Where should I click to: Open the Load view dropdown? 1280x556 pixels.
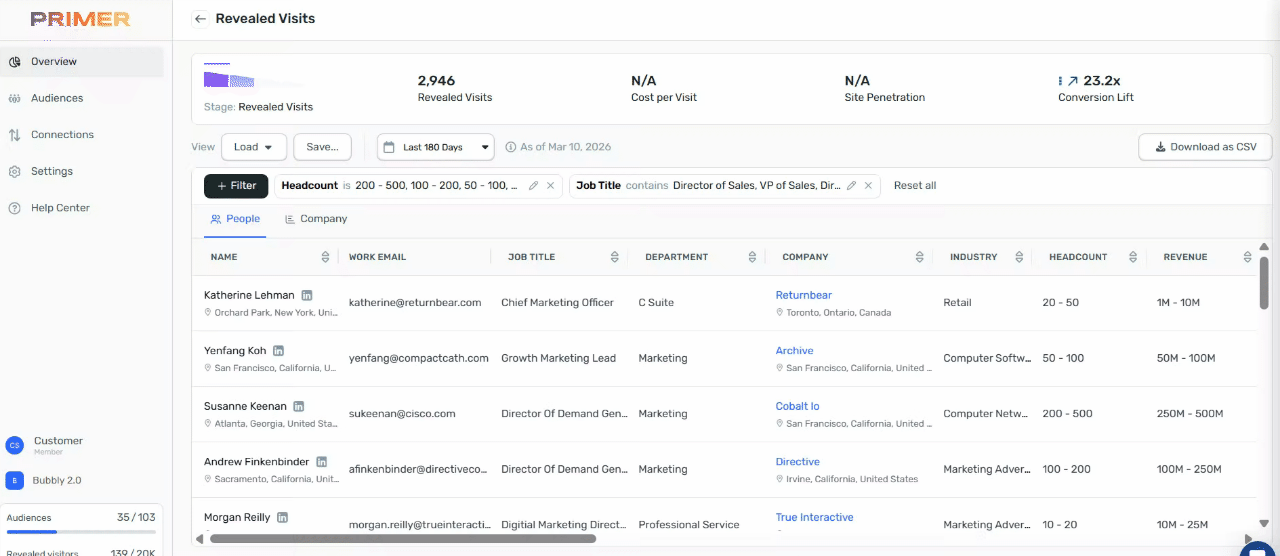click(254, 147)
